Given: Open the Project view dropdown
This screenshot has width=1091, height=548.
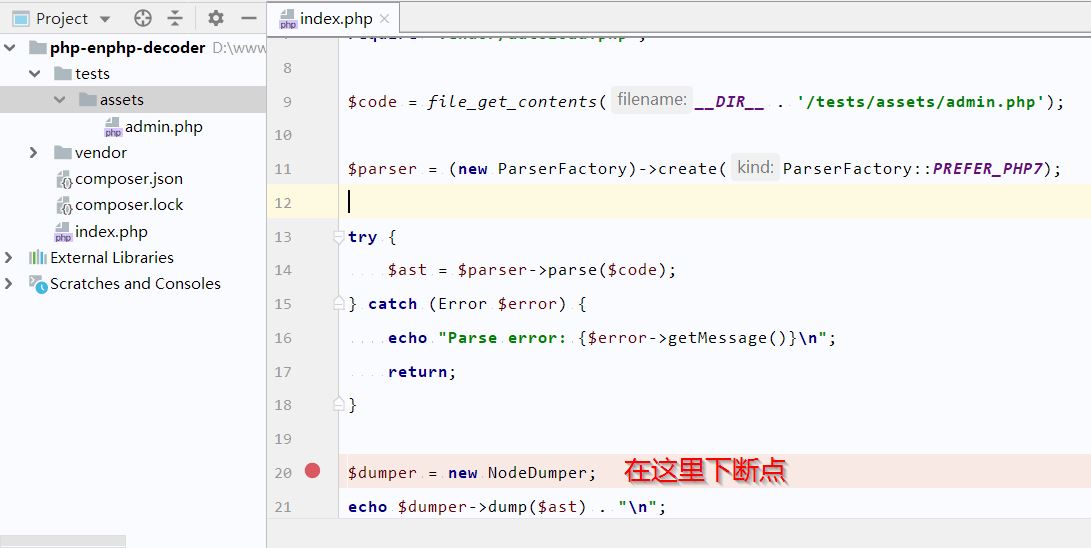Looking at the screenshot, I should (x=105, y=19).
